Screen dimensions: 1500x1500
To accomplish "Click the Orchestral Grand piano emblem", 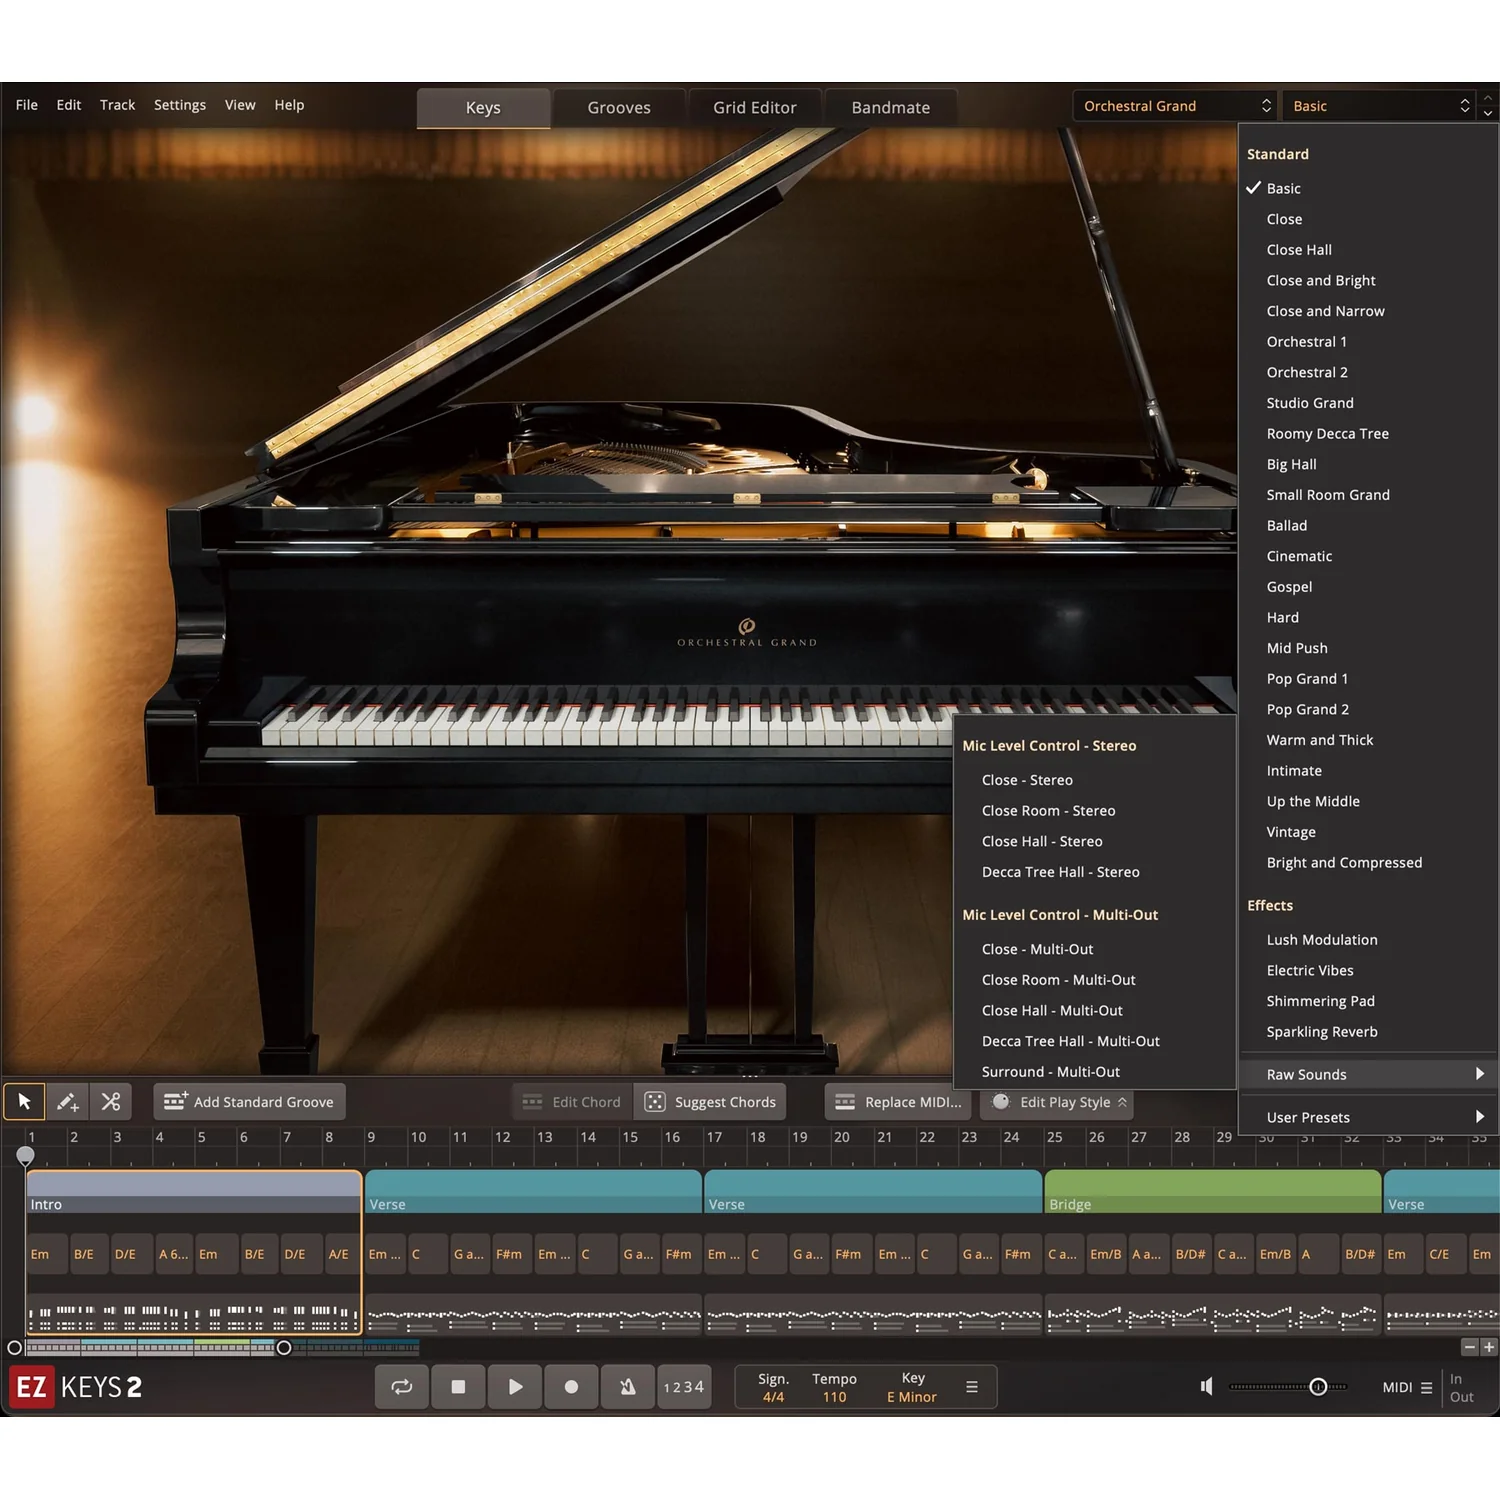I will 747,633.
